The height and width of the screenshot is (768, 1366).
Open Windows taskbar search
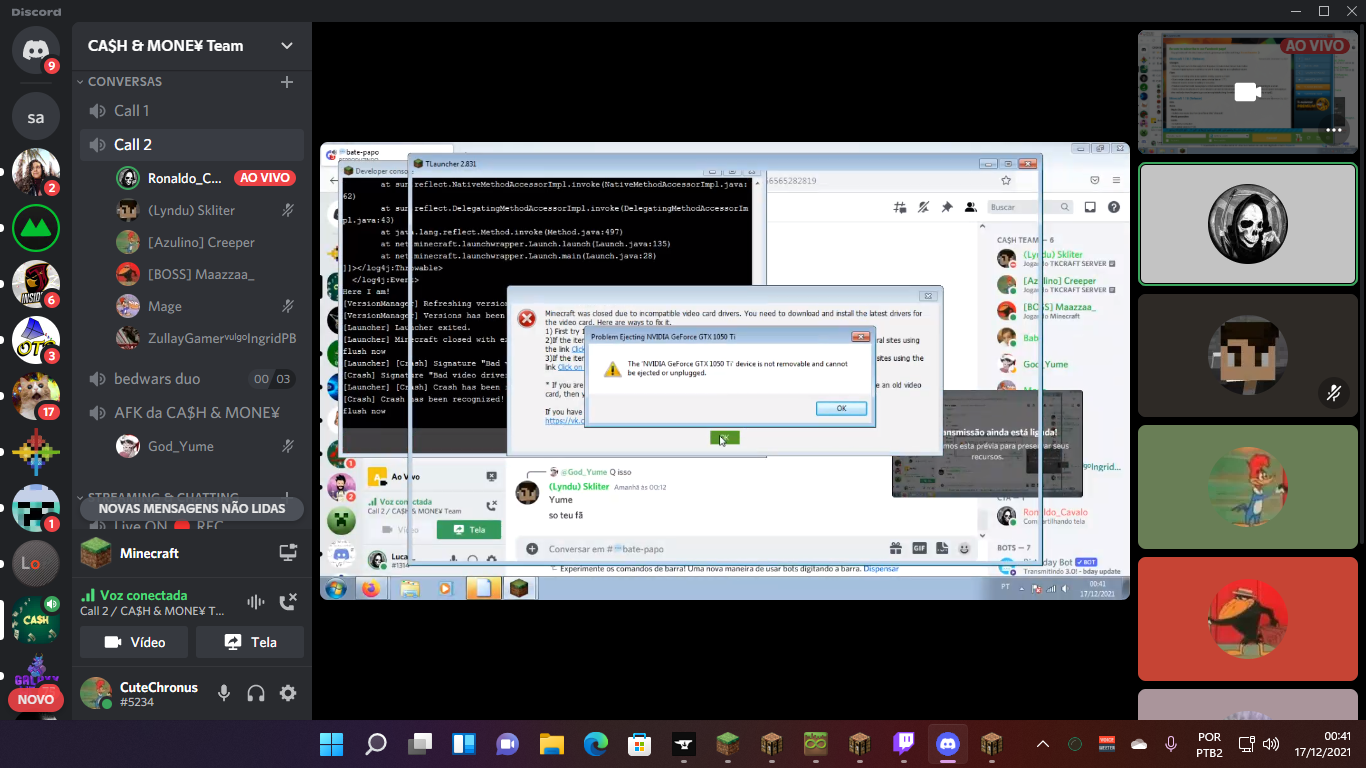point(376,744)
